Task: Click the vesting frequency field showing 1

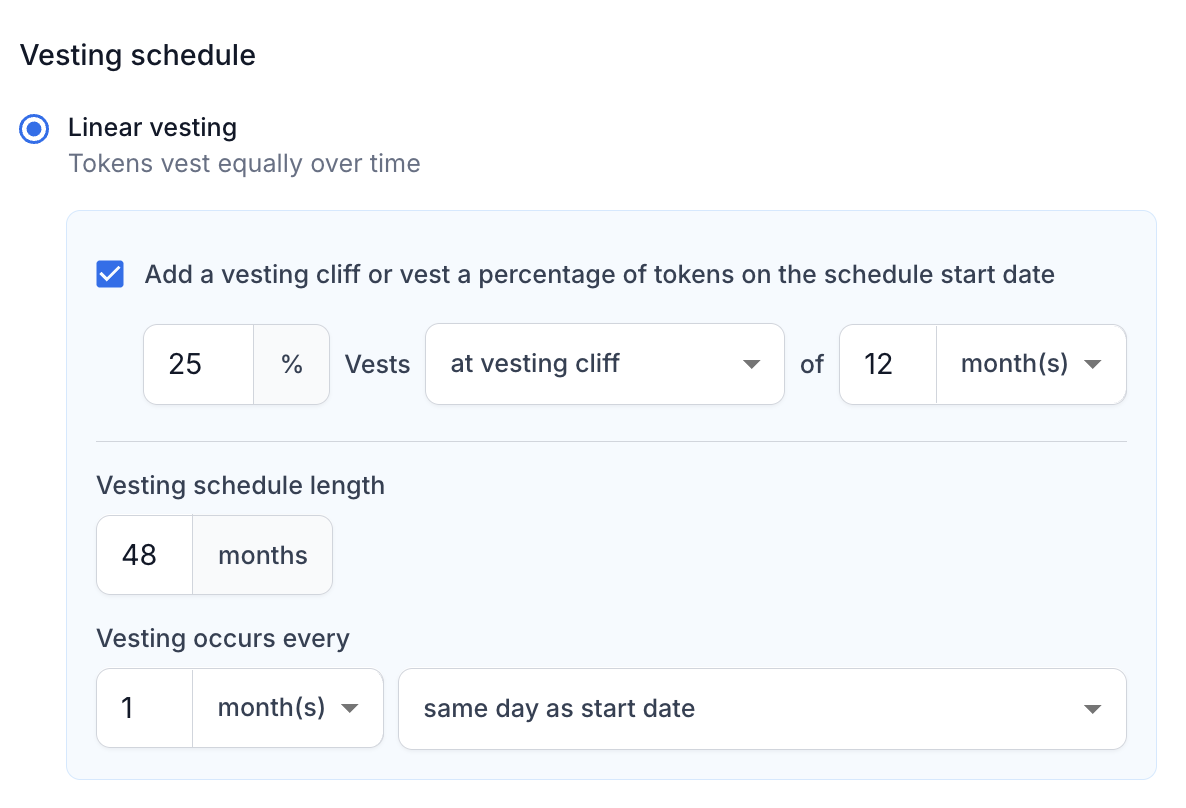Action: coord(145,708)
